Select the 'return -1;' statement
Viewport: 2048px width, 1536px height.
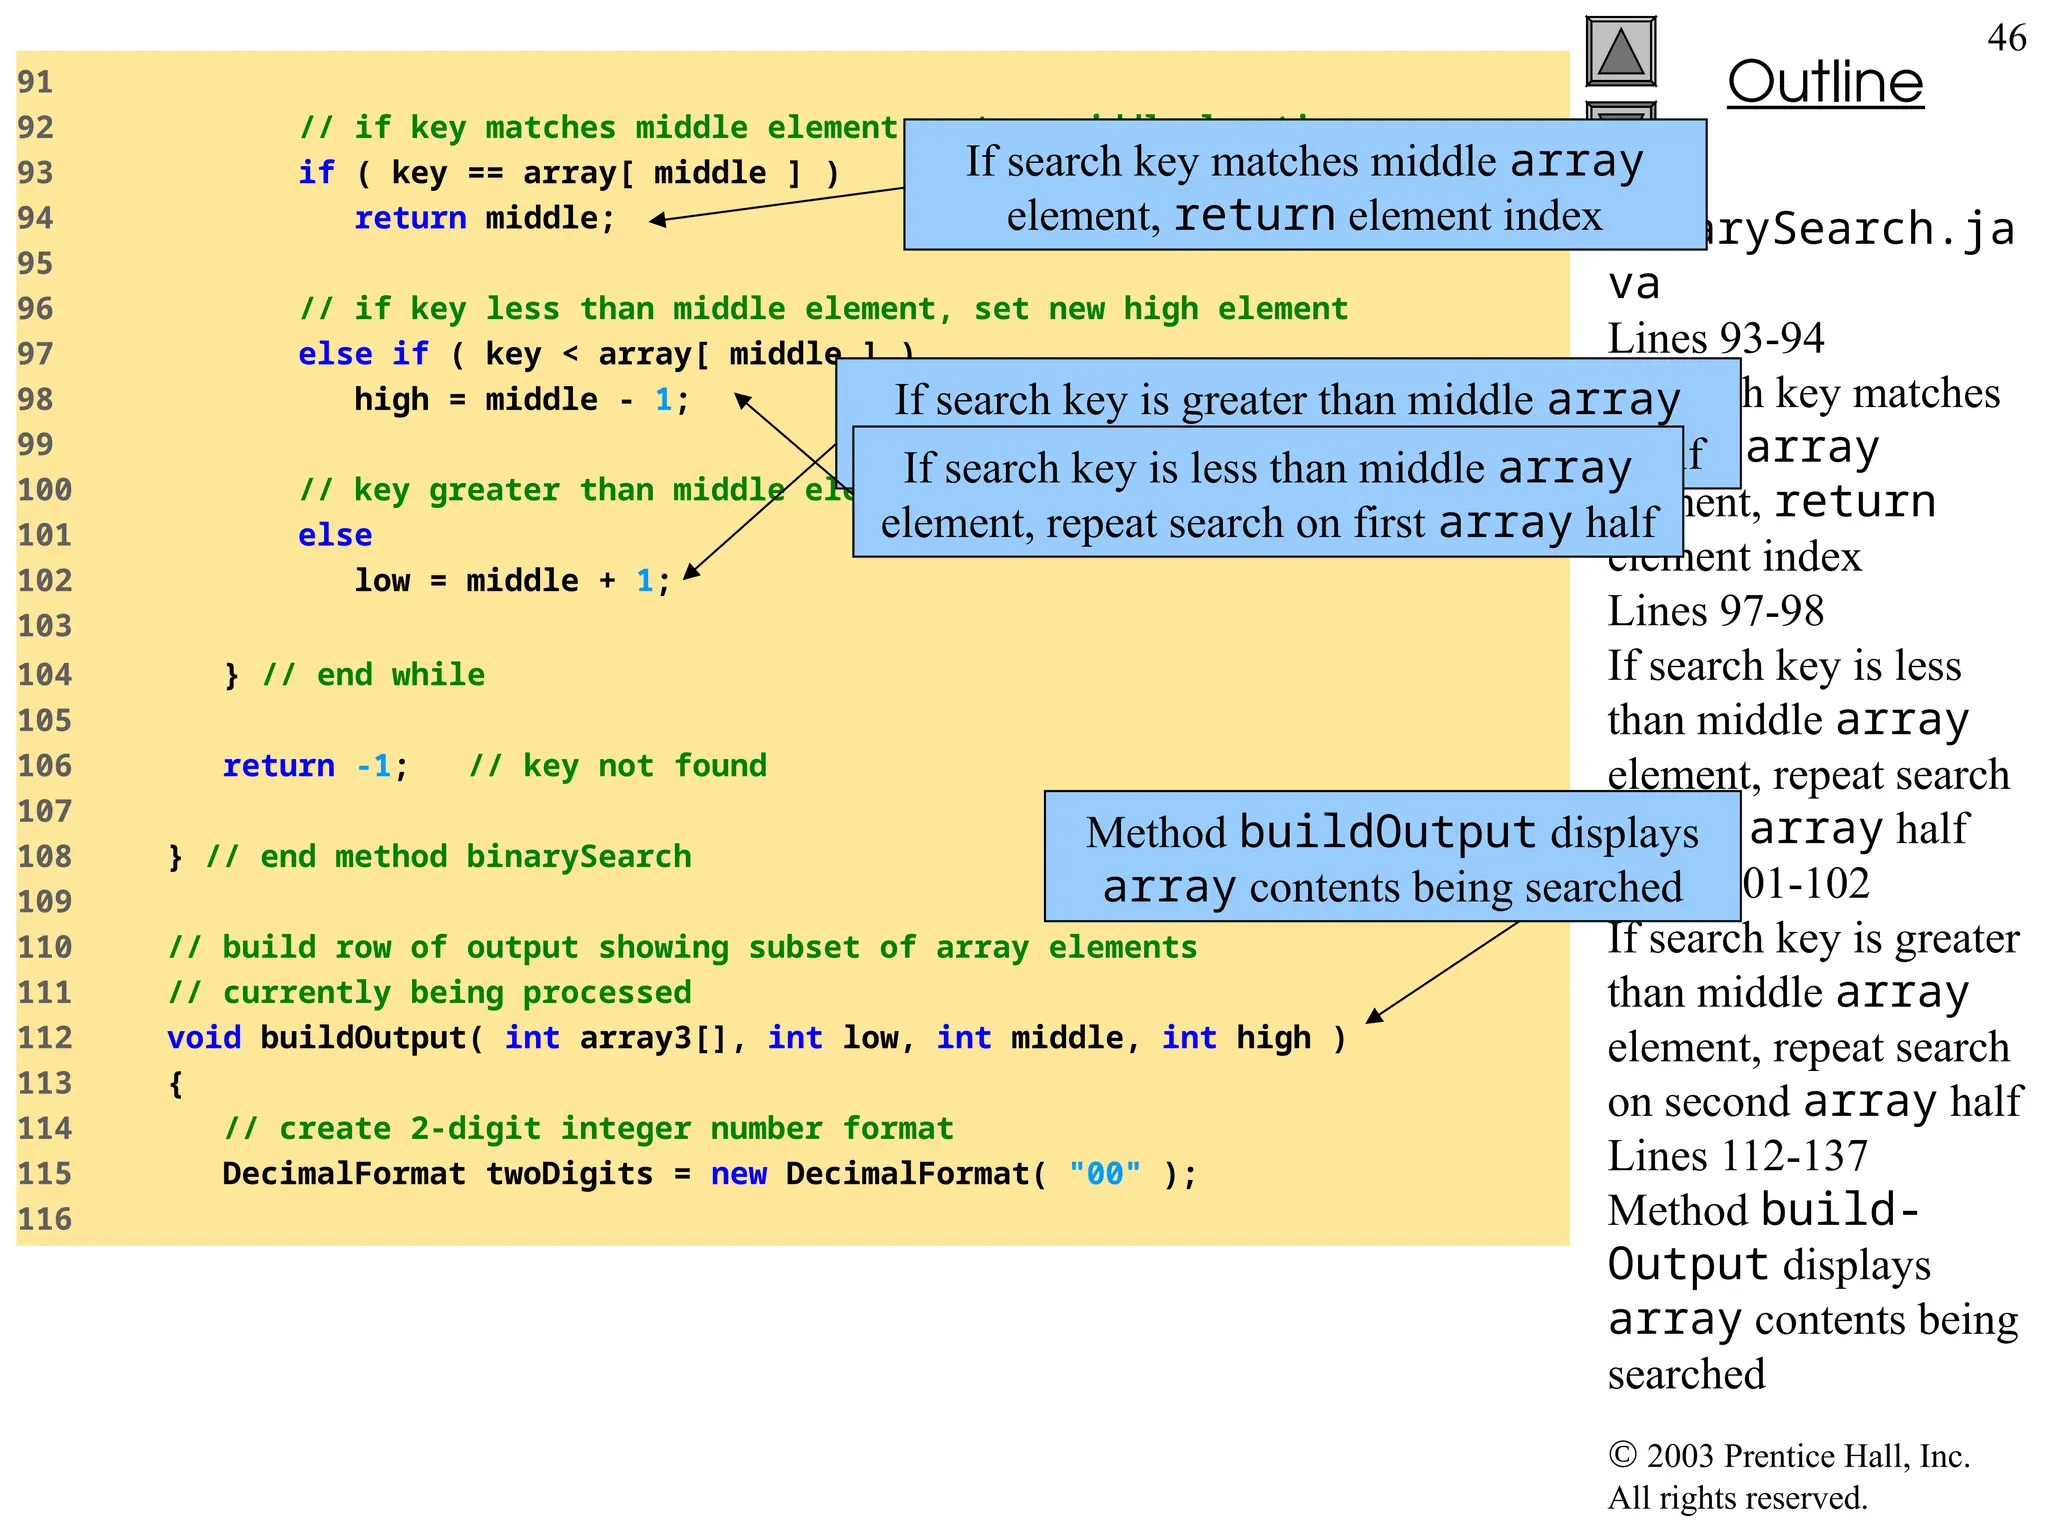click(x=315, y=766)
